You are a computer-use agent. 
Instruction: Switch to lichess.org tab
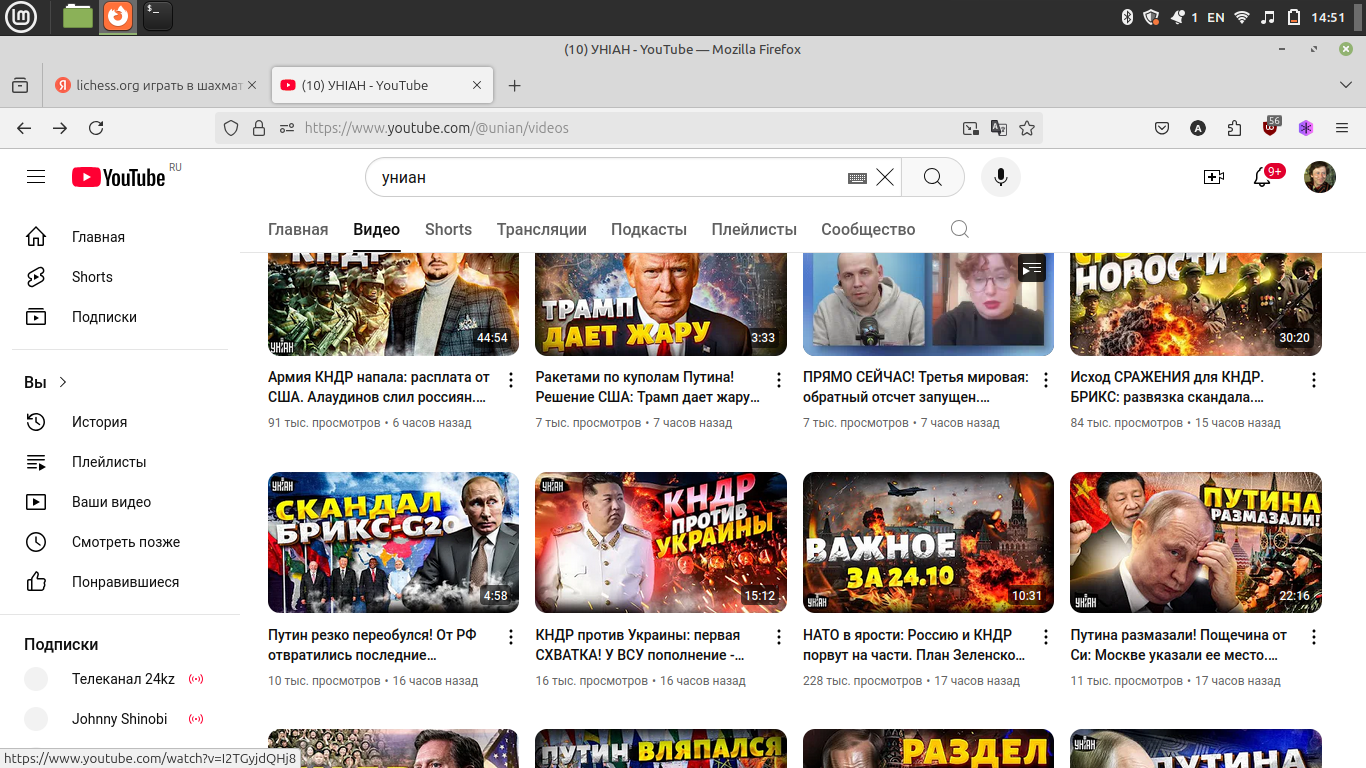(x=147, y=86)
